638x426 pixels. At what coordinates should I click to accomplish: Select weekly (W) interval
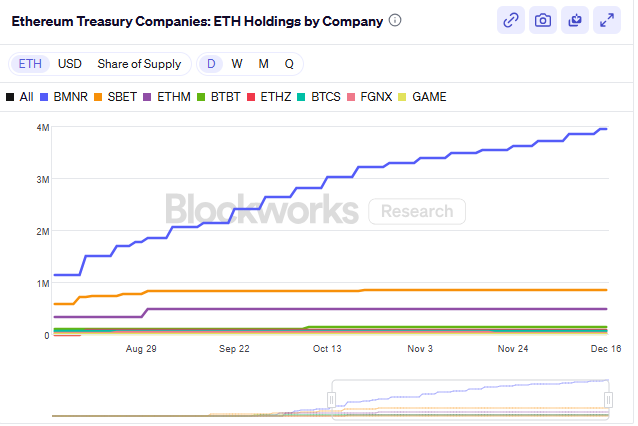[237, 64]
